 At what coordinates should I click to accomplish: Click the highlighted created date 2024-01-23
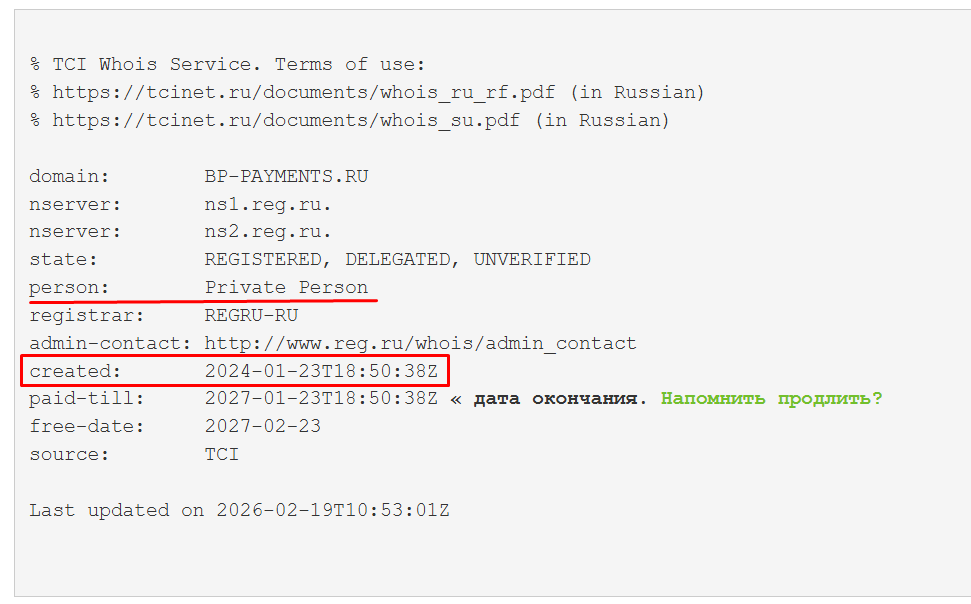pos(321,371)
